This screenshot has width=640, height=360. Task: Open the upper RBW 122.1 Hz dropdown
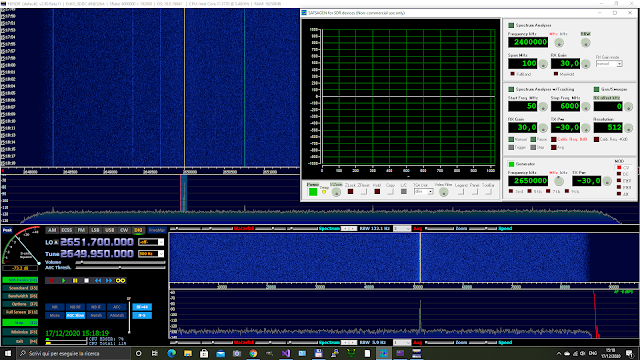click(402, 229)
